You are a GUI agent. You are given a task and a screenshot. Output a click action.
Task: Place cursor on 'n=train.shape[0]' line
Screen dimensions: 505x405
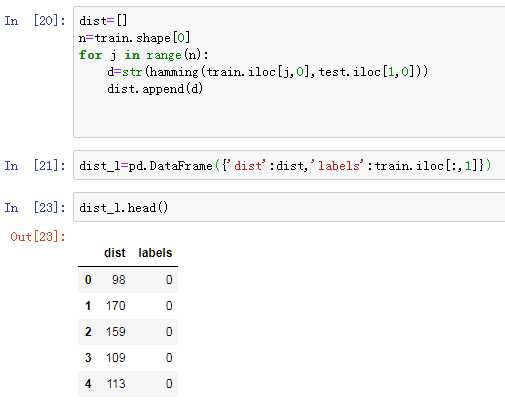click(x=134, y=38)
